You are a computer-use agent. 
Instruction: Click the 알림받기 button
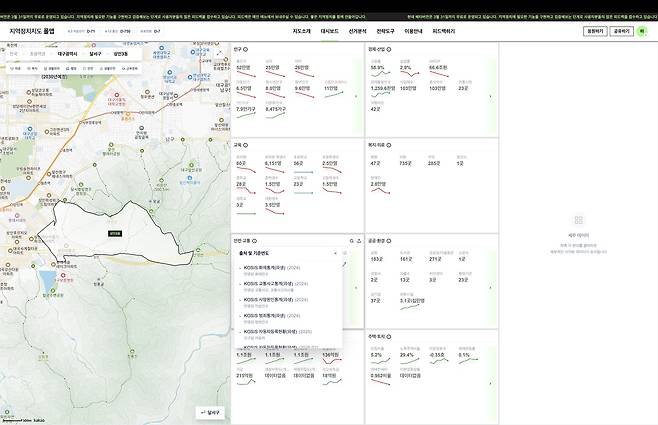pos(594,31)
